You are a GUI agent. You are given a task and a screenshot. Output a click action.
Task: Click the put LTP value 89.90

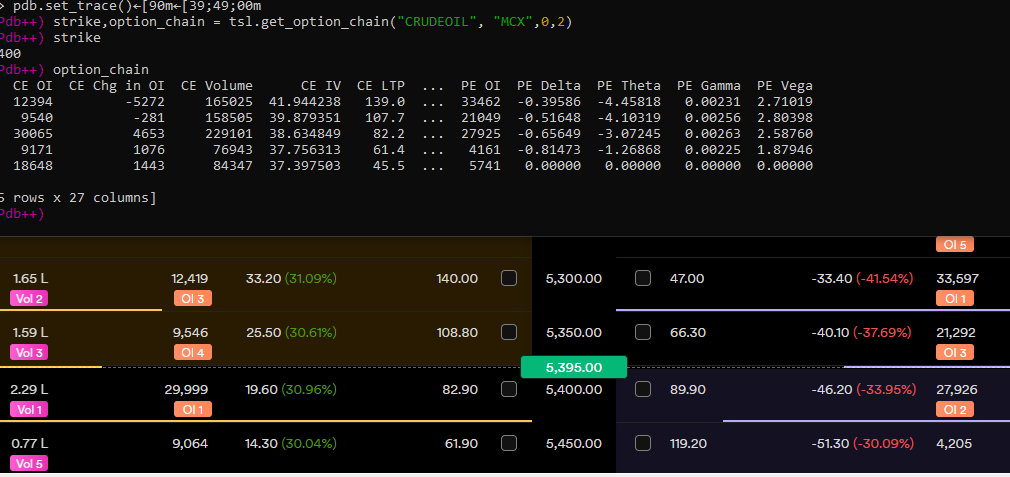[x=686, y=388]
